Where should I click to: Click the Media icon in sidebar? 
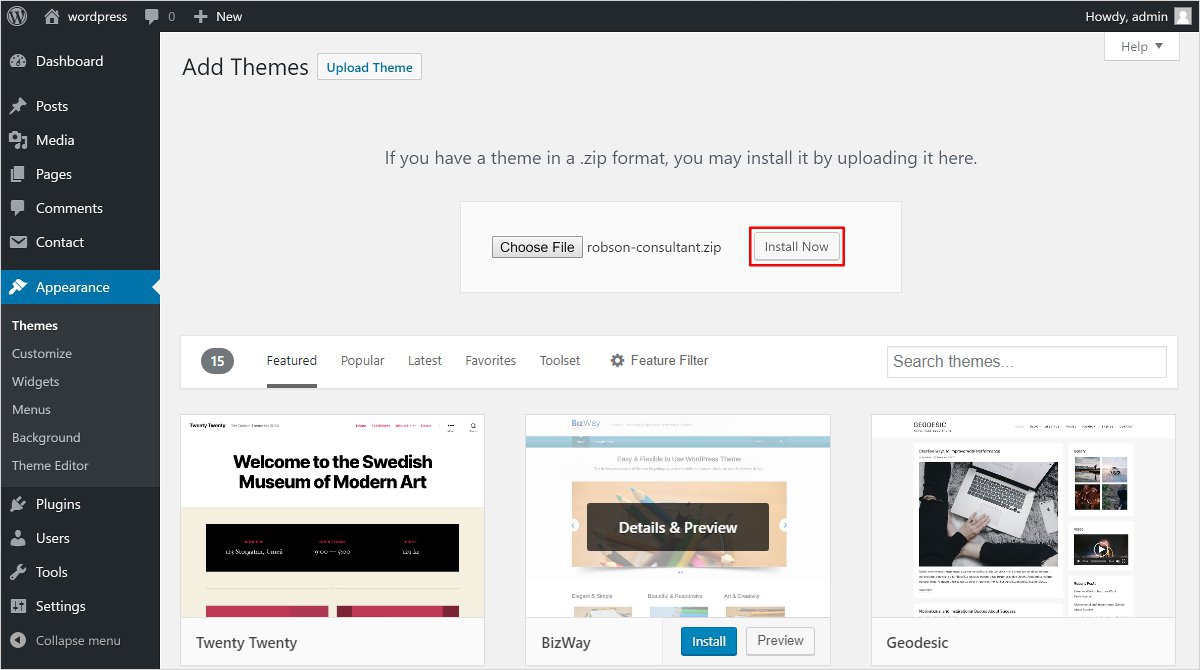18,140
